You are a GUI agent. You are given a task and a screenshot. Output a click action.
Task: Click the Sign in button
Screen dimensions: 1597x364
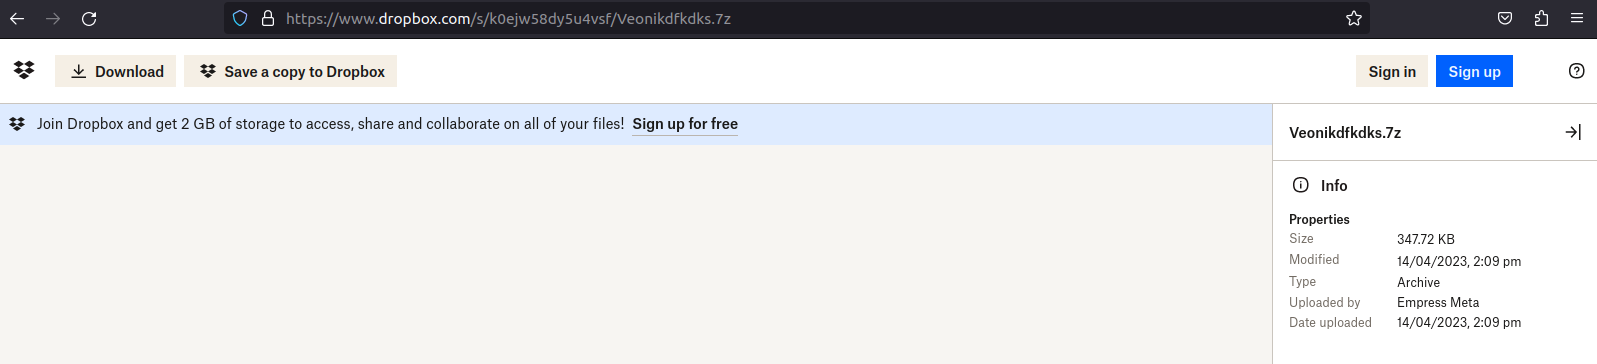(x=1392, y=71)
